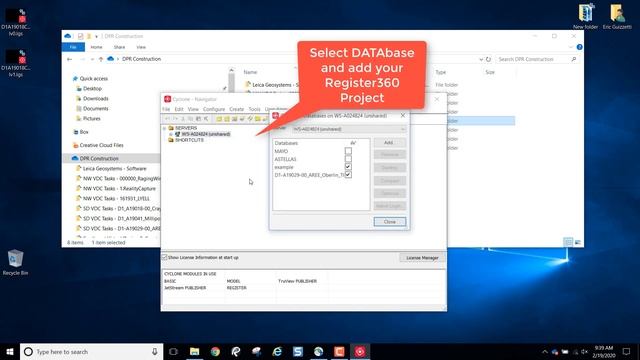Select Quick access in navigation pane
This screenshot has width=640, height=360.
click(x=93, y=79)
